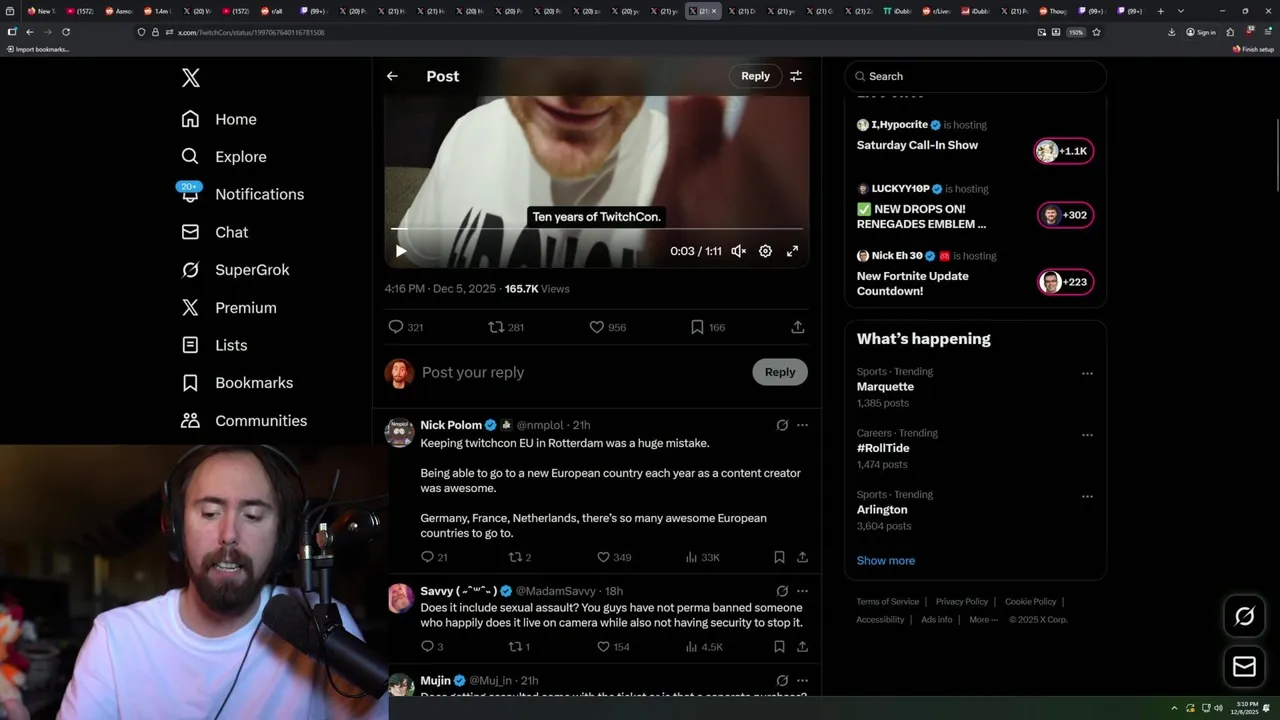
Task: Open more options for Arlington trend
Action: click(x=1087, y=496)
